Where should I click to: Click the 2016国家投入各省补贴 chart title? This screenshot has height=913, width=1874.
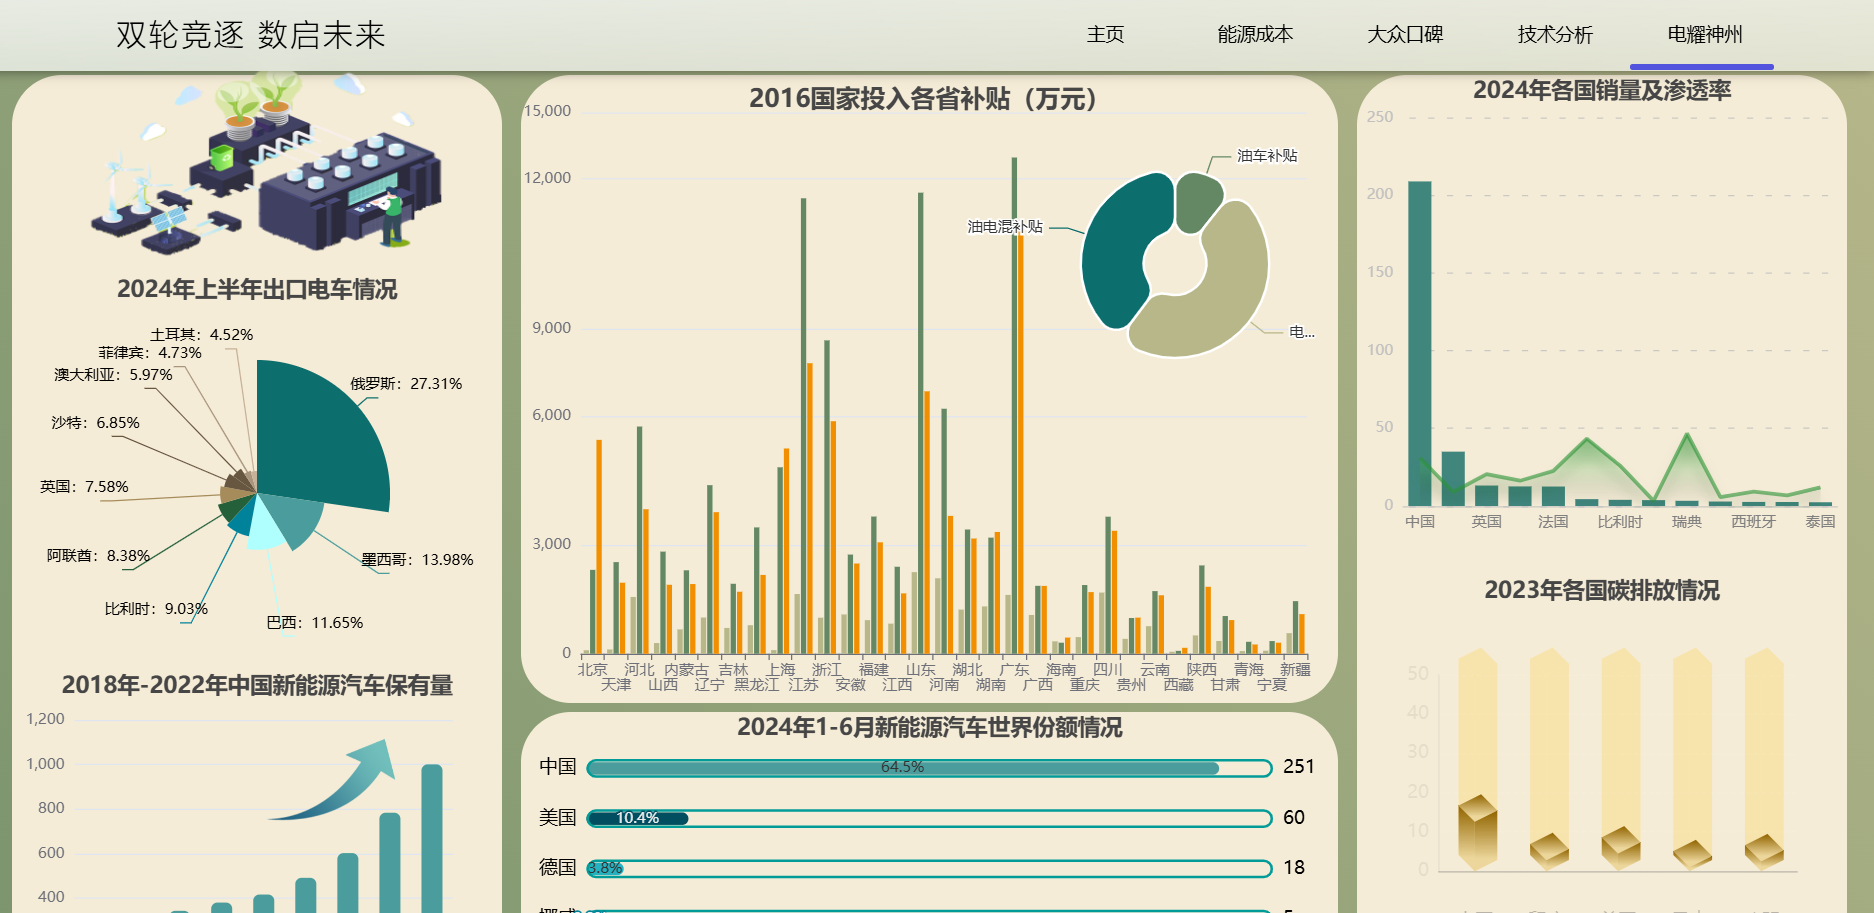click(x=928, y=99)
